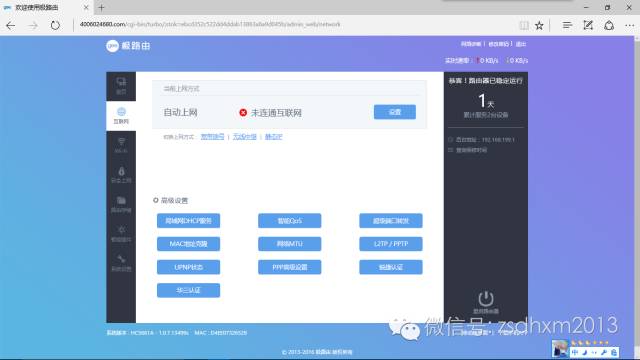Open the Edge share/notifications icon
The height and width of the screenshot is (360, 640).
[609, 25]
